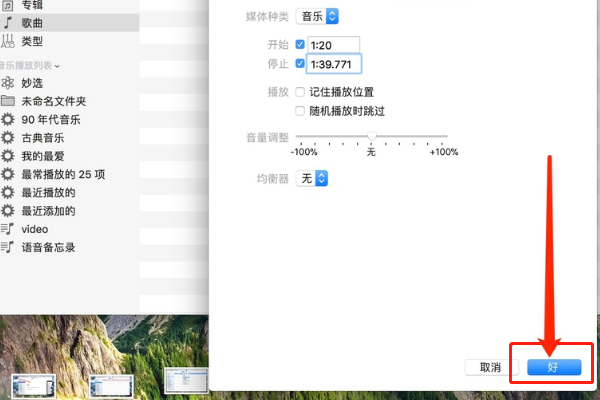Click the third desktop screenshot thumbnail
Image resolution: width=600 pixels, height=400 pixels.
(186, 380)
